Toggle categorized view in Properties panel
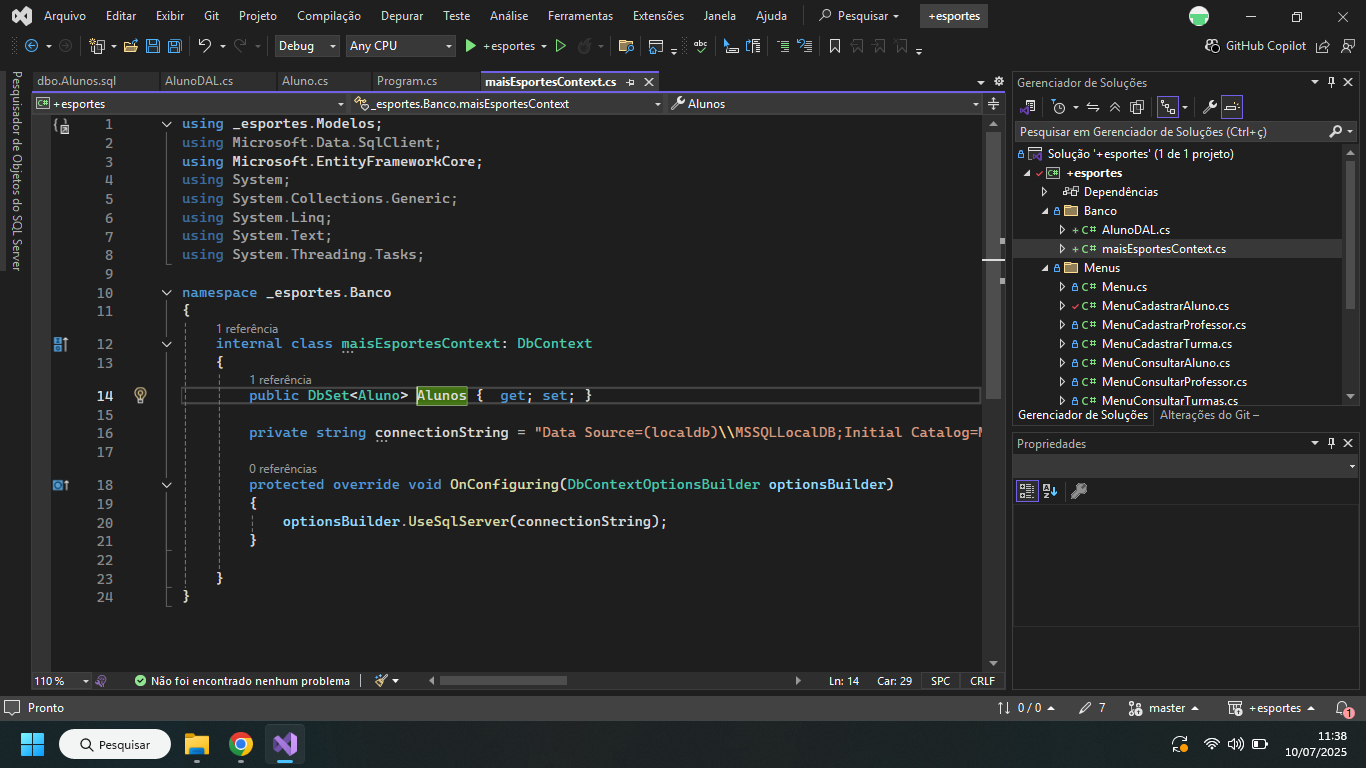 pyautogui.click(x=1027, y=491)
